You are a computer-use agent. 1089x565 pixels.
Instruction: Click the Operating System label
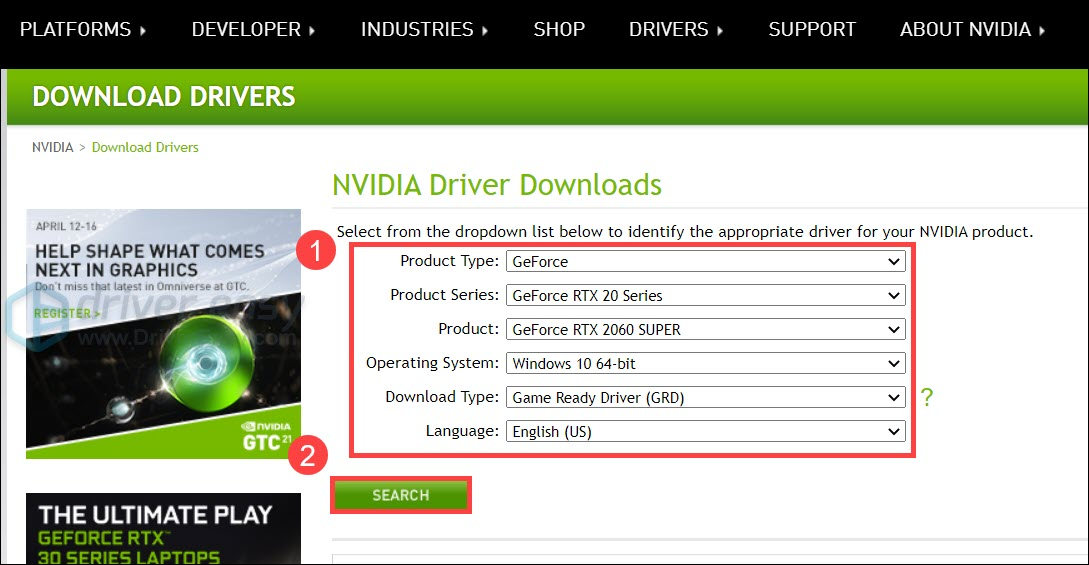pyautogui.click(x=432, y=363)
